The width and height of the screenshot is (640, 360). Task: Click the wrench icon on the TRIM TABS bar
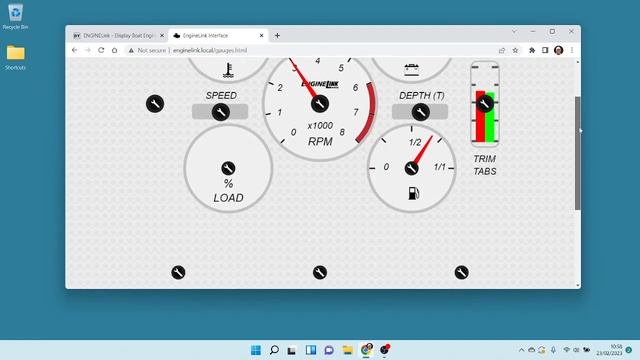pos(485,104)
